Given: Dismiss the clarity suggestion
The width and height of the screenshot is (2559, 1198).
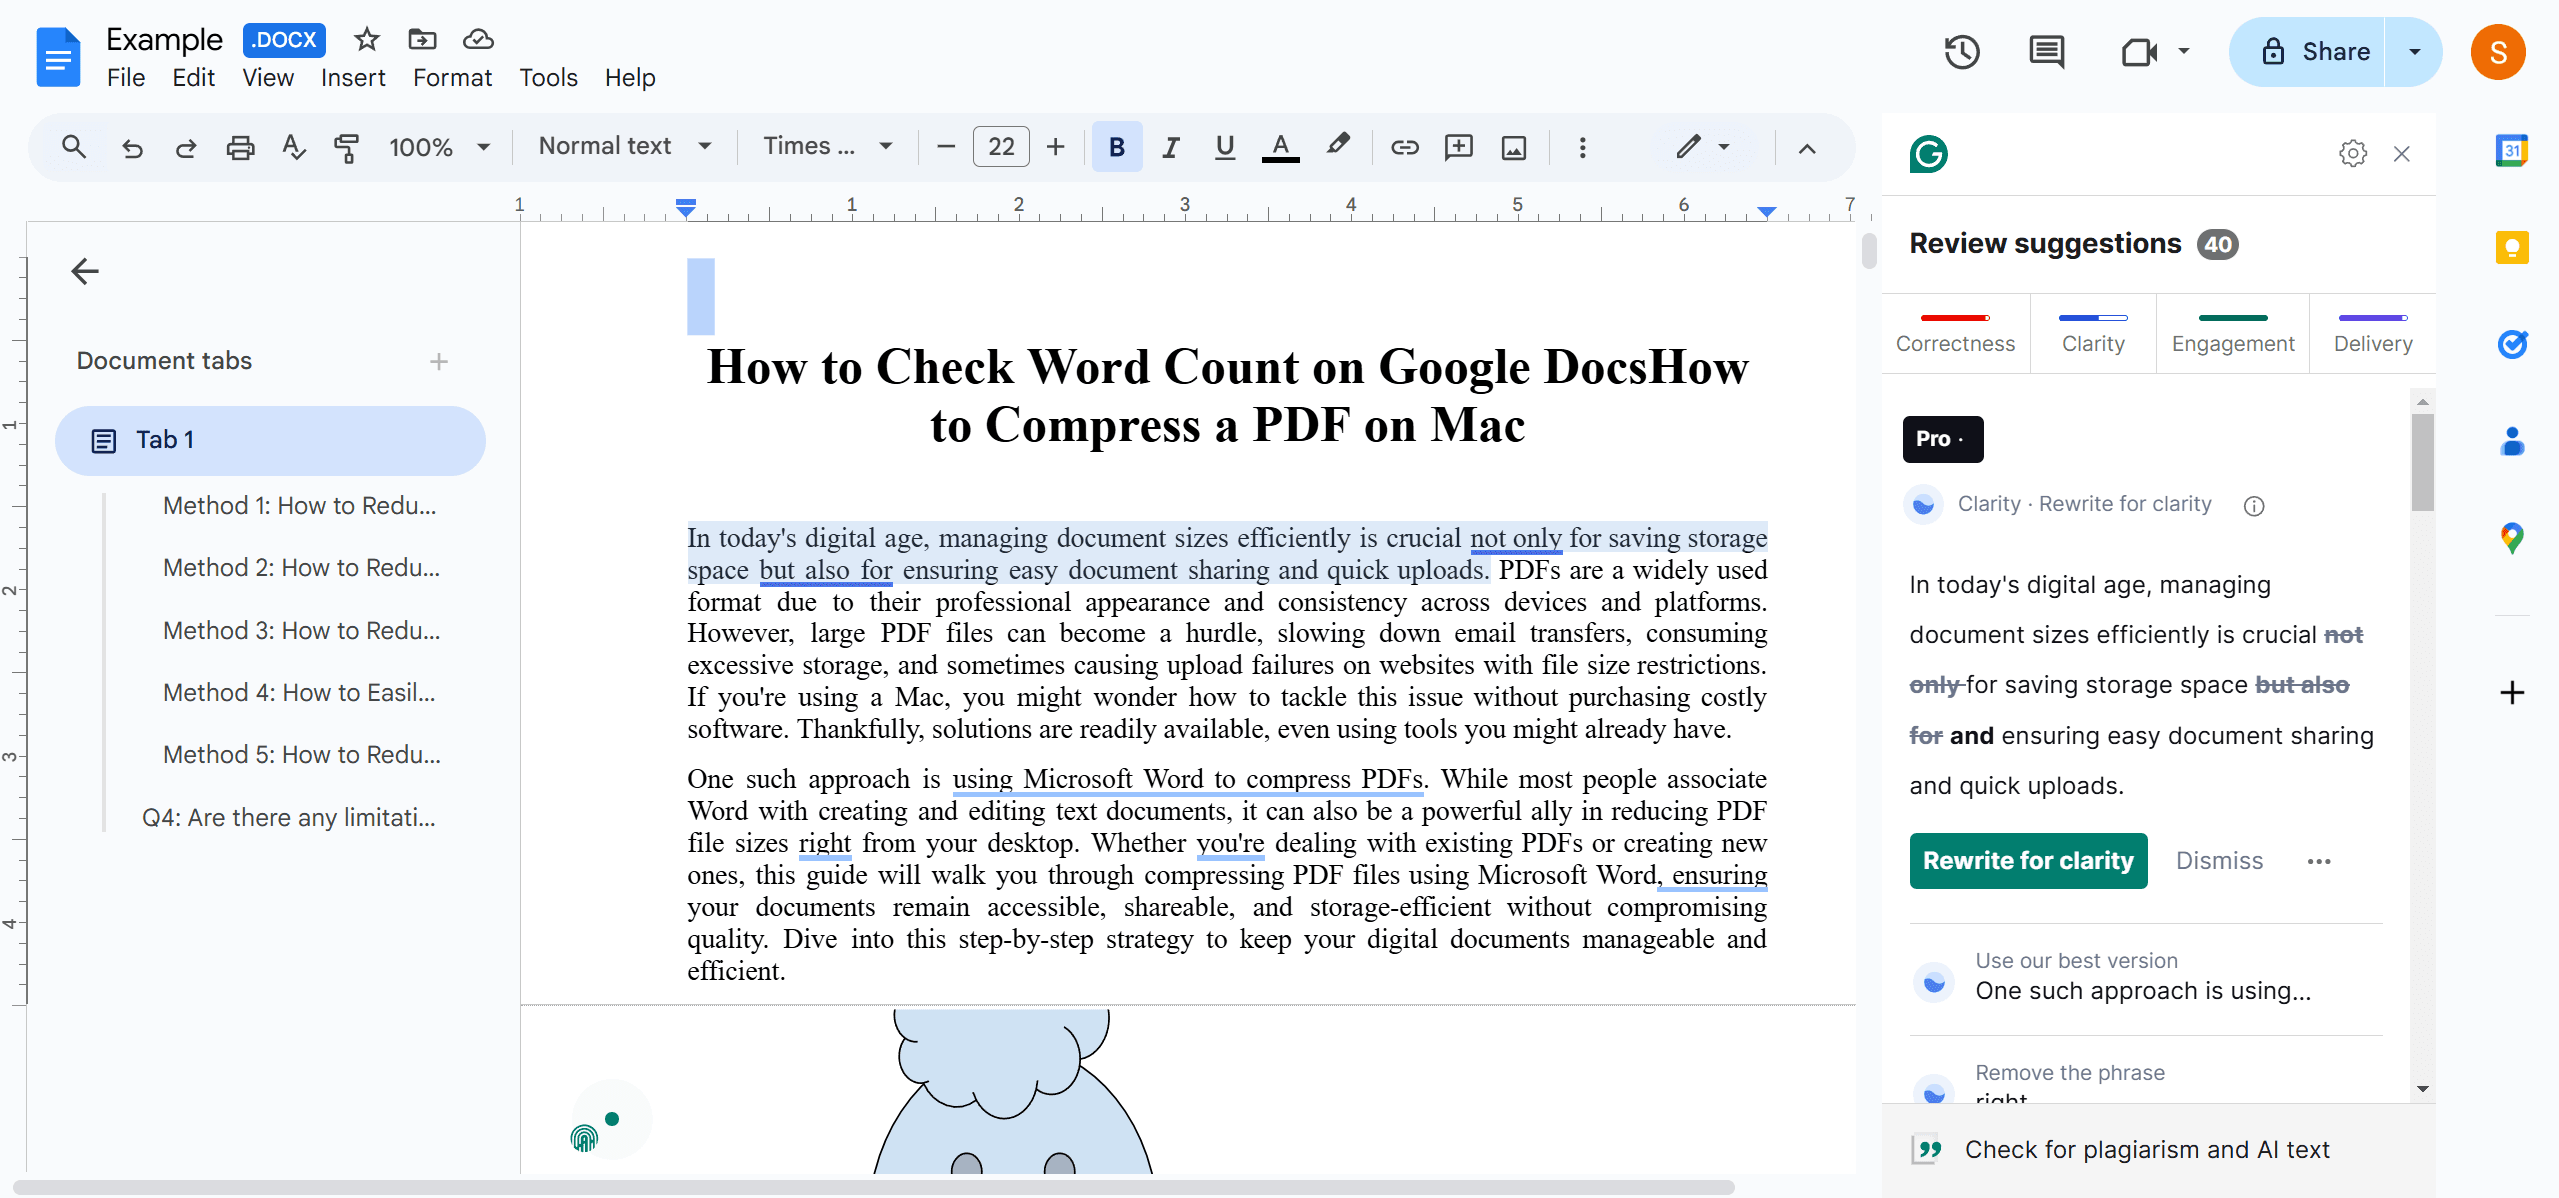Looking at the screenshot, I should [x=2219, y=861].
